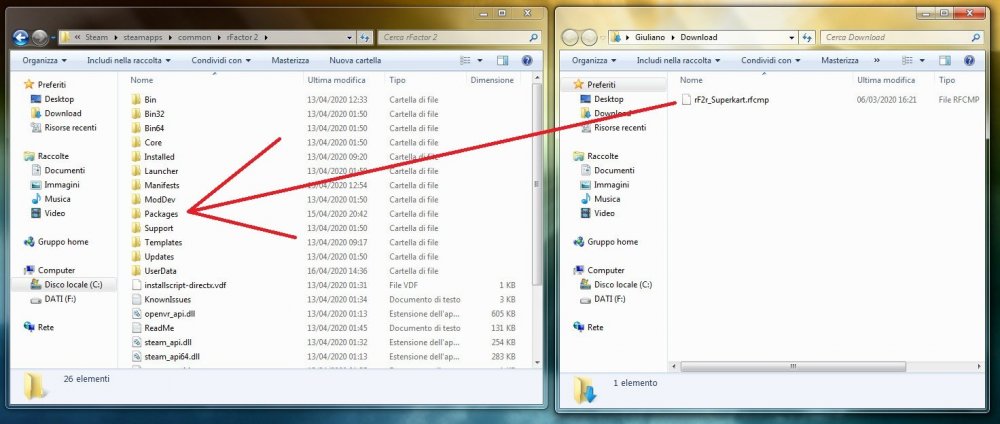The width and height of the screenshot is (1000, 424).
Task: Click Nuova cartella button
Action: (355, 61)
